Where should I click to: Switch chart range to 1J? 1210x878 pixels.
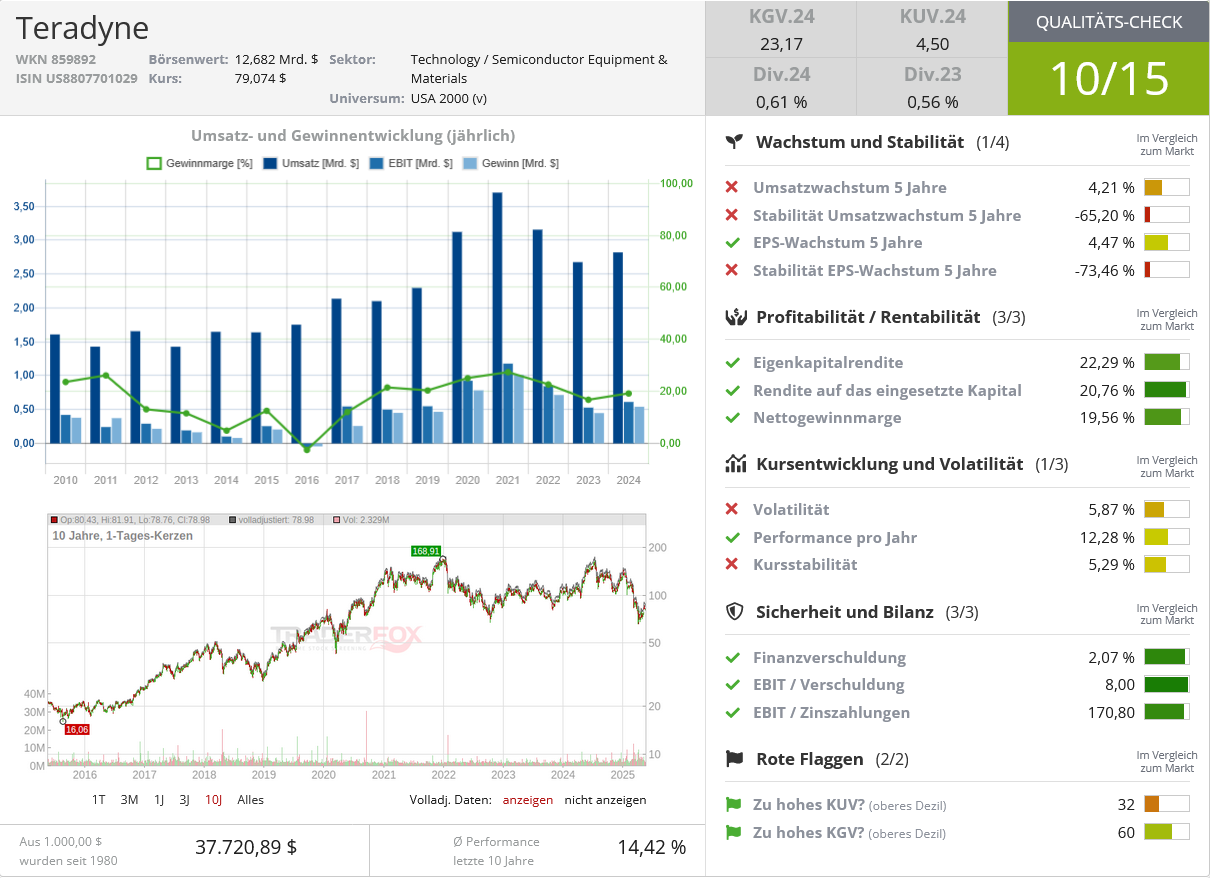click(159, 800)
